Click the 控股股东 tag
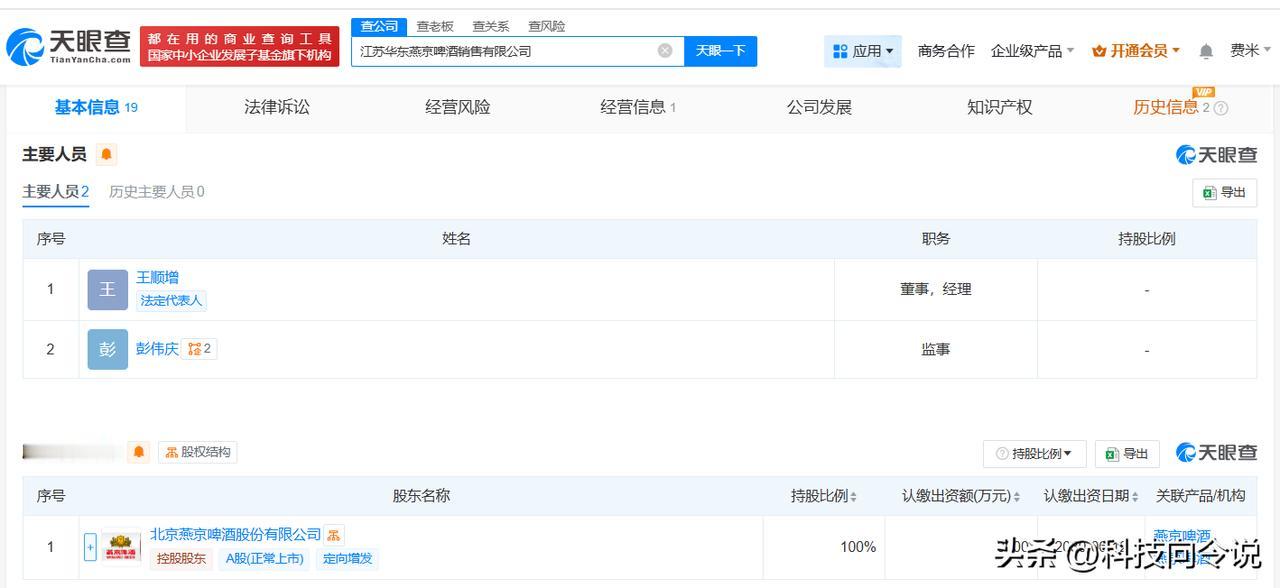Image resolution: width=1280 pixels, height=588 pixels. coord(181,559)
